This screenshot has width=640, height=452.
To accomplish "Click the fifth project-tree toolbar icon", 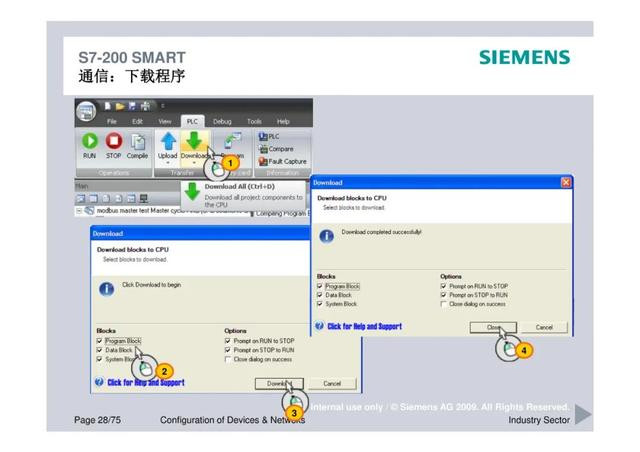I will click(131, 199).
